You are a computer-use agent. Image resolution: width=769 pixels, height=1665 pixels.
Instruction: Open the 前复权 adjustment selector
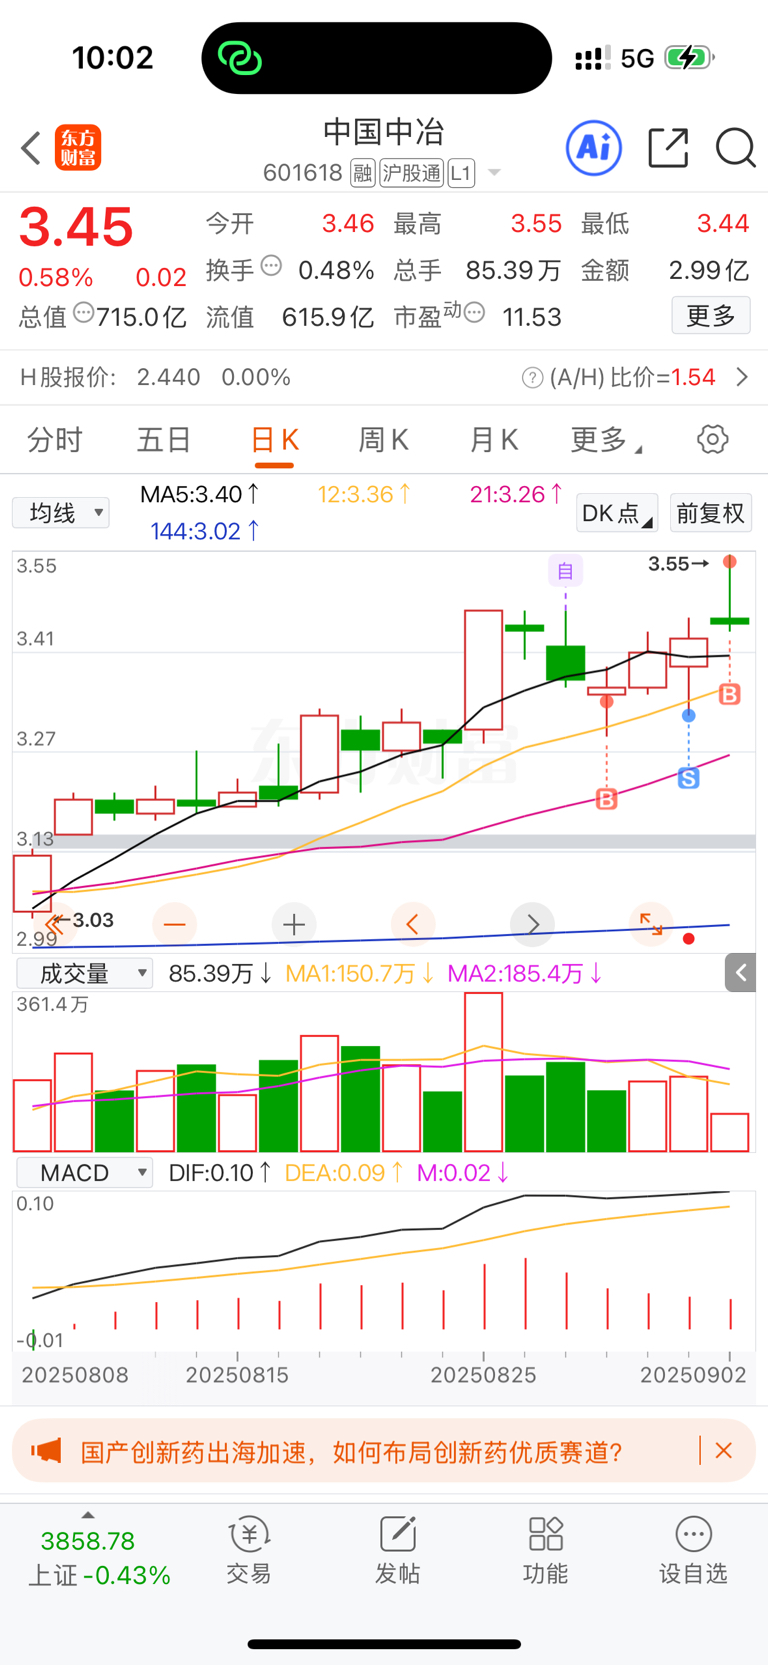(710, 513)
